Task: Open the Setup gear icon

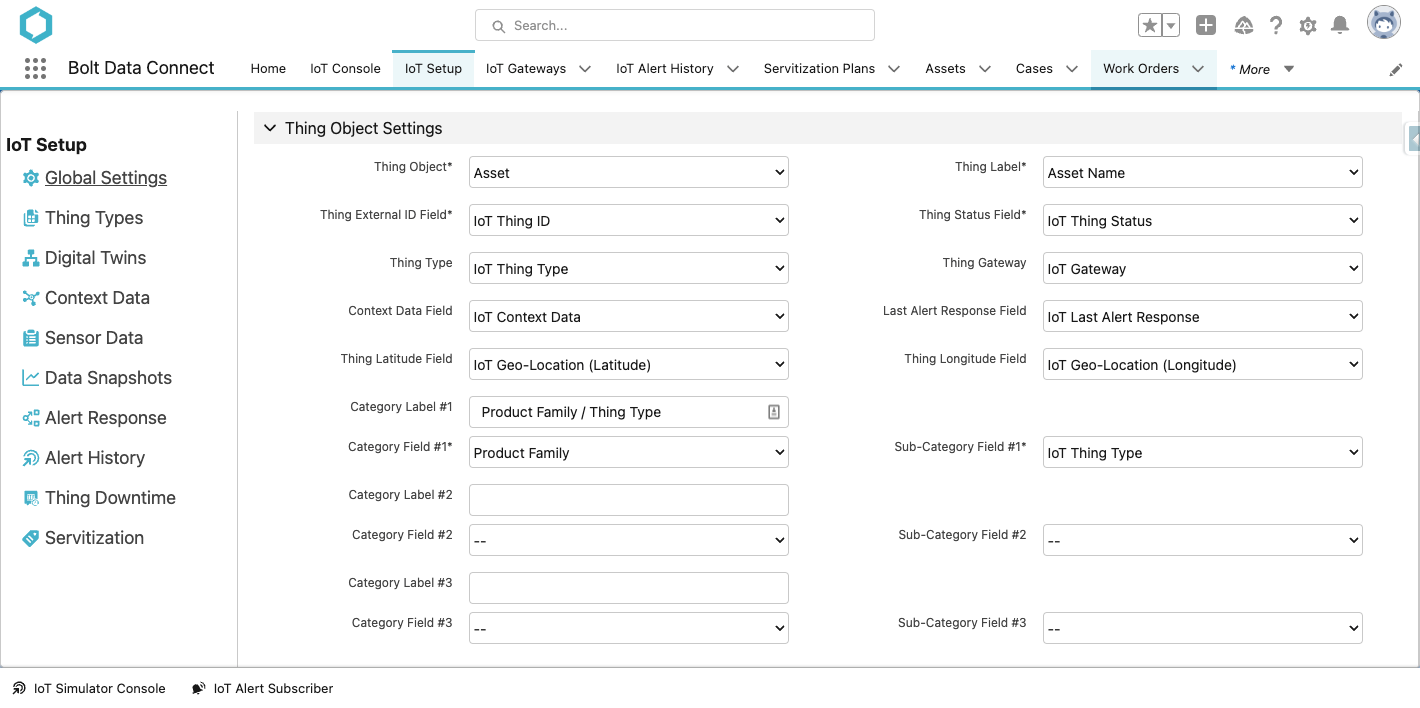Action: (1308, 26)
